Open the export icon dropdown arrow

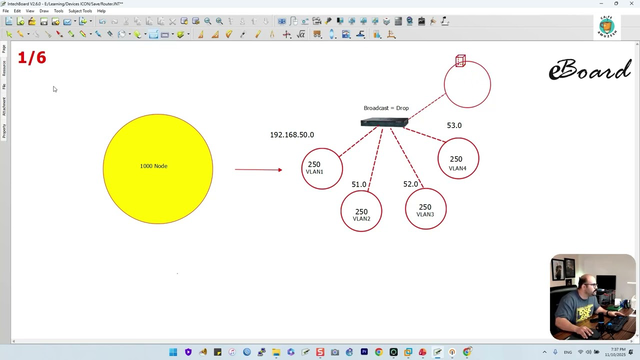[91, 21]
